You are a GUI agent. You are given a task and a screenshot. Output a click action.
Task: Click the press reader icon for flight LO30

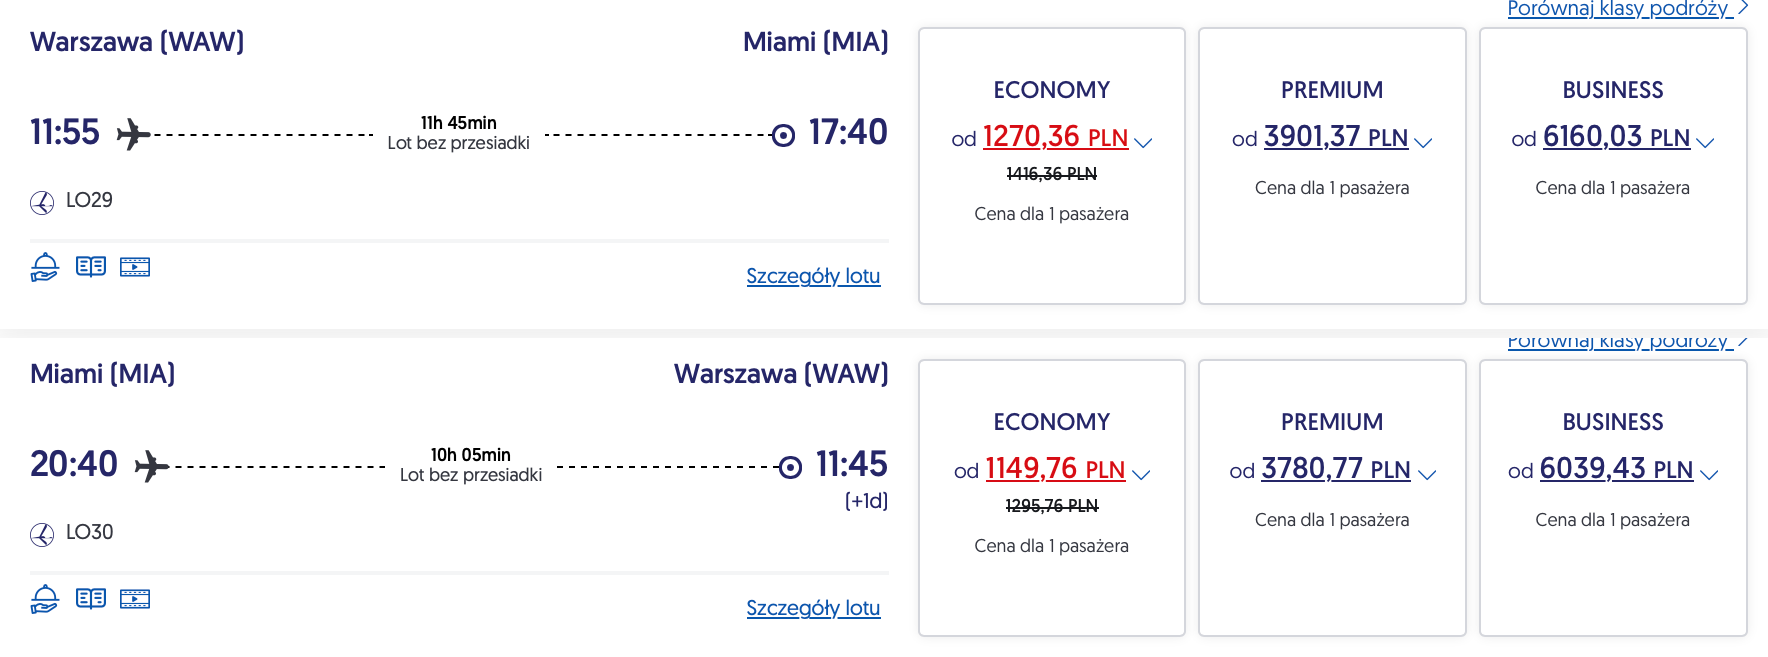pyautogui.click(x=91, y=599)
